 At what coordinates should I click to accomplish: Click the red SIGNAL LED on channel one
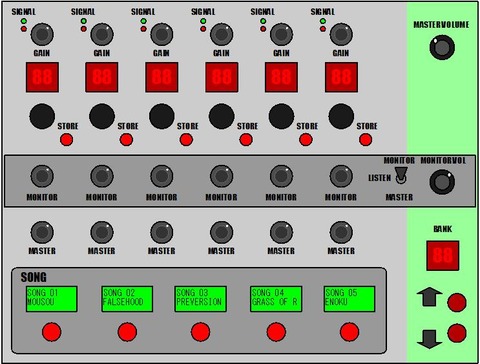(x=24, y=29)
